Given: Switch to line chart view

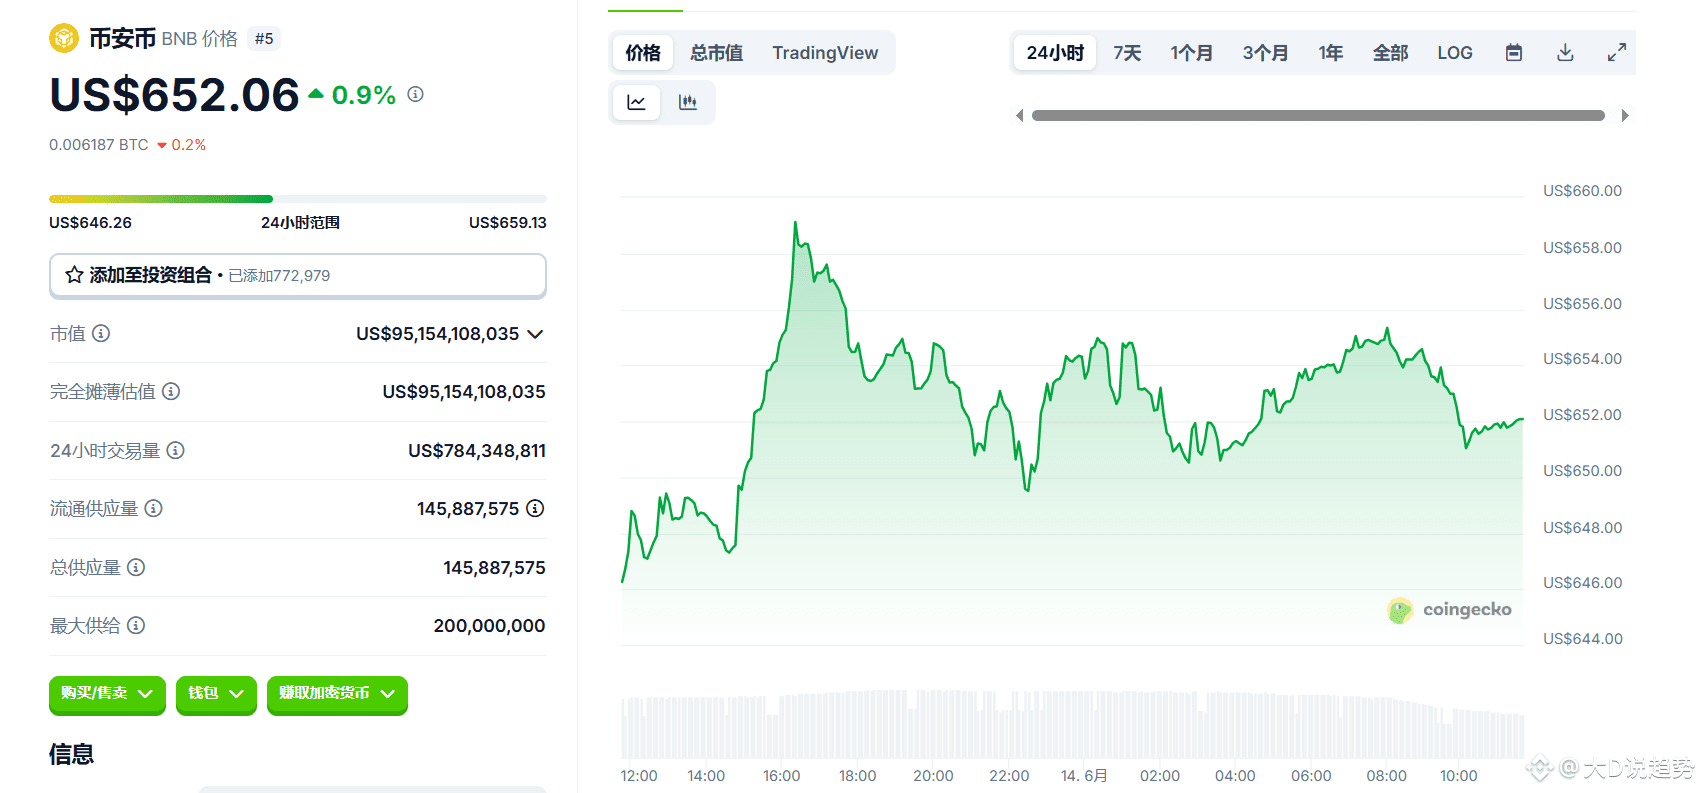Looking at the screenshot, I should coord(636,102).
